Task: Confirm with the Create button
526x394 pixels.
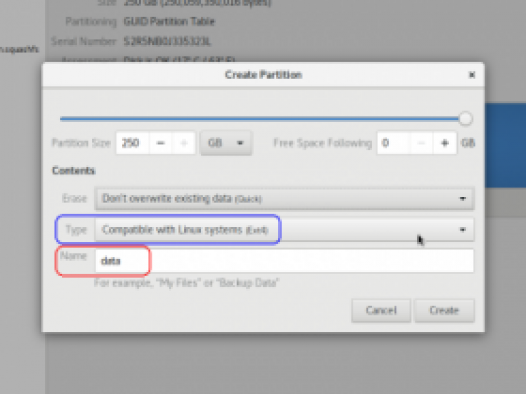Action: click(x=444, y=311)
